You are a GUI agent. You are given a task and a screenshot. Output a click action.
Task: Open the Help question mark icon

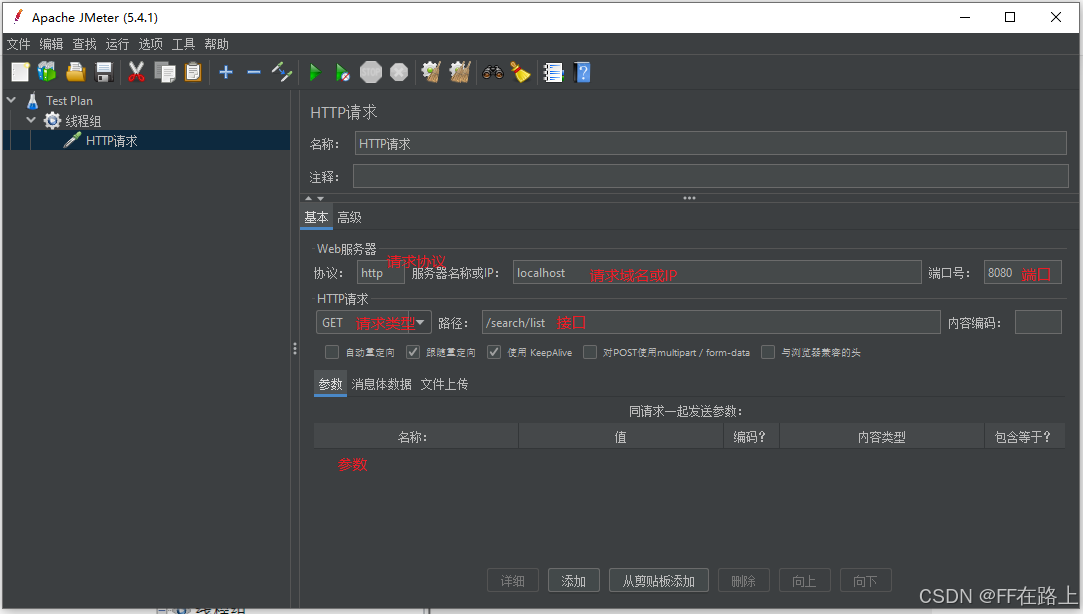coord(582,72)
